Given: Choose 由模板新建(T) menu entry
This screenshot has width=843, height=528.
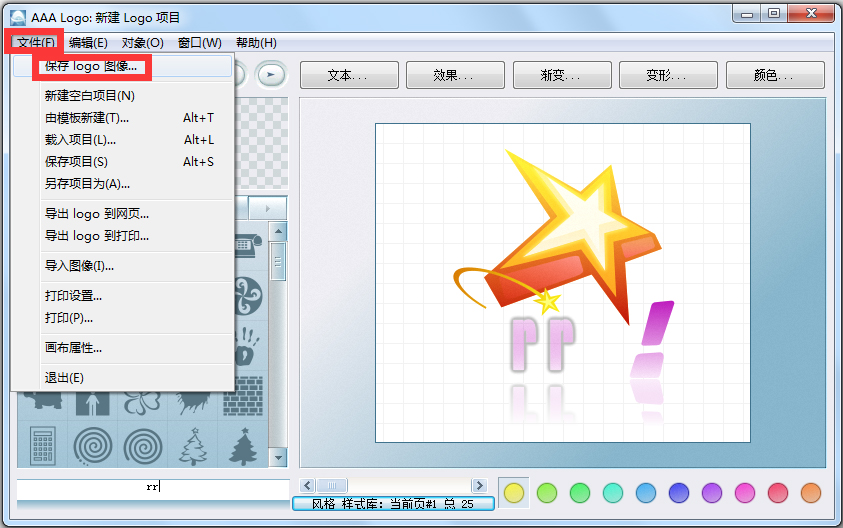Looking at the screenshot, I should (x=87, y=118).
